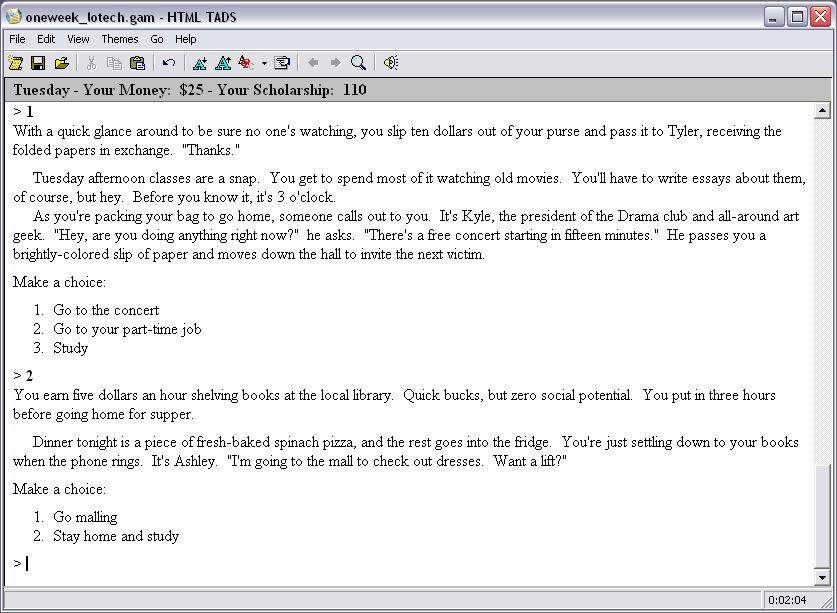Click the "Stay home and study" choice text
Screen dimensions: 837x613
pos(116,536)
